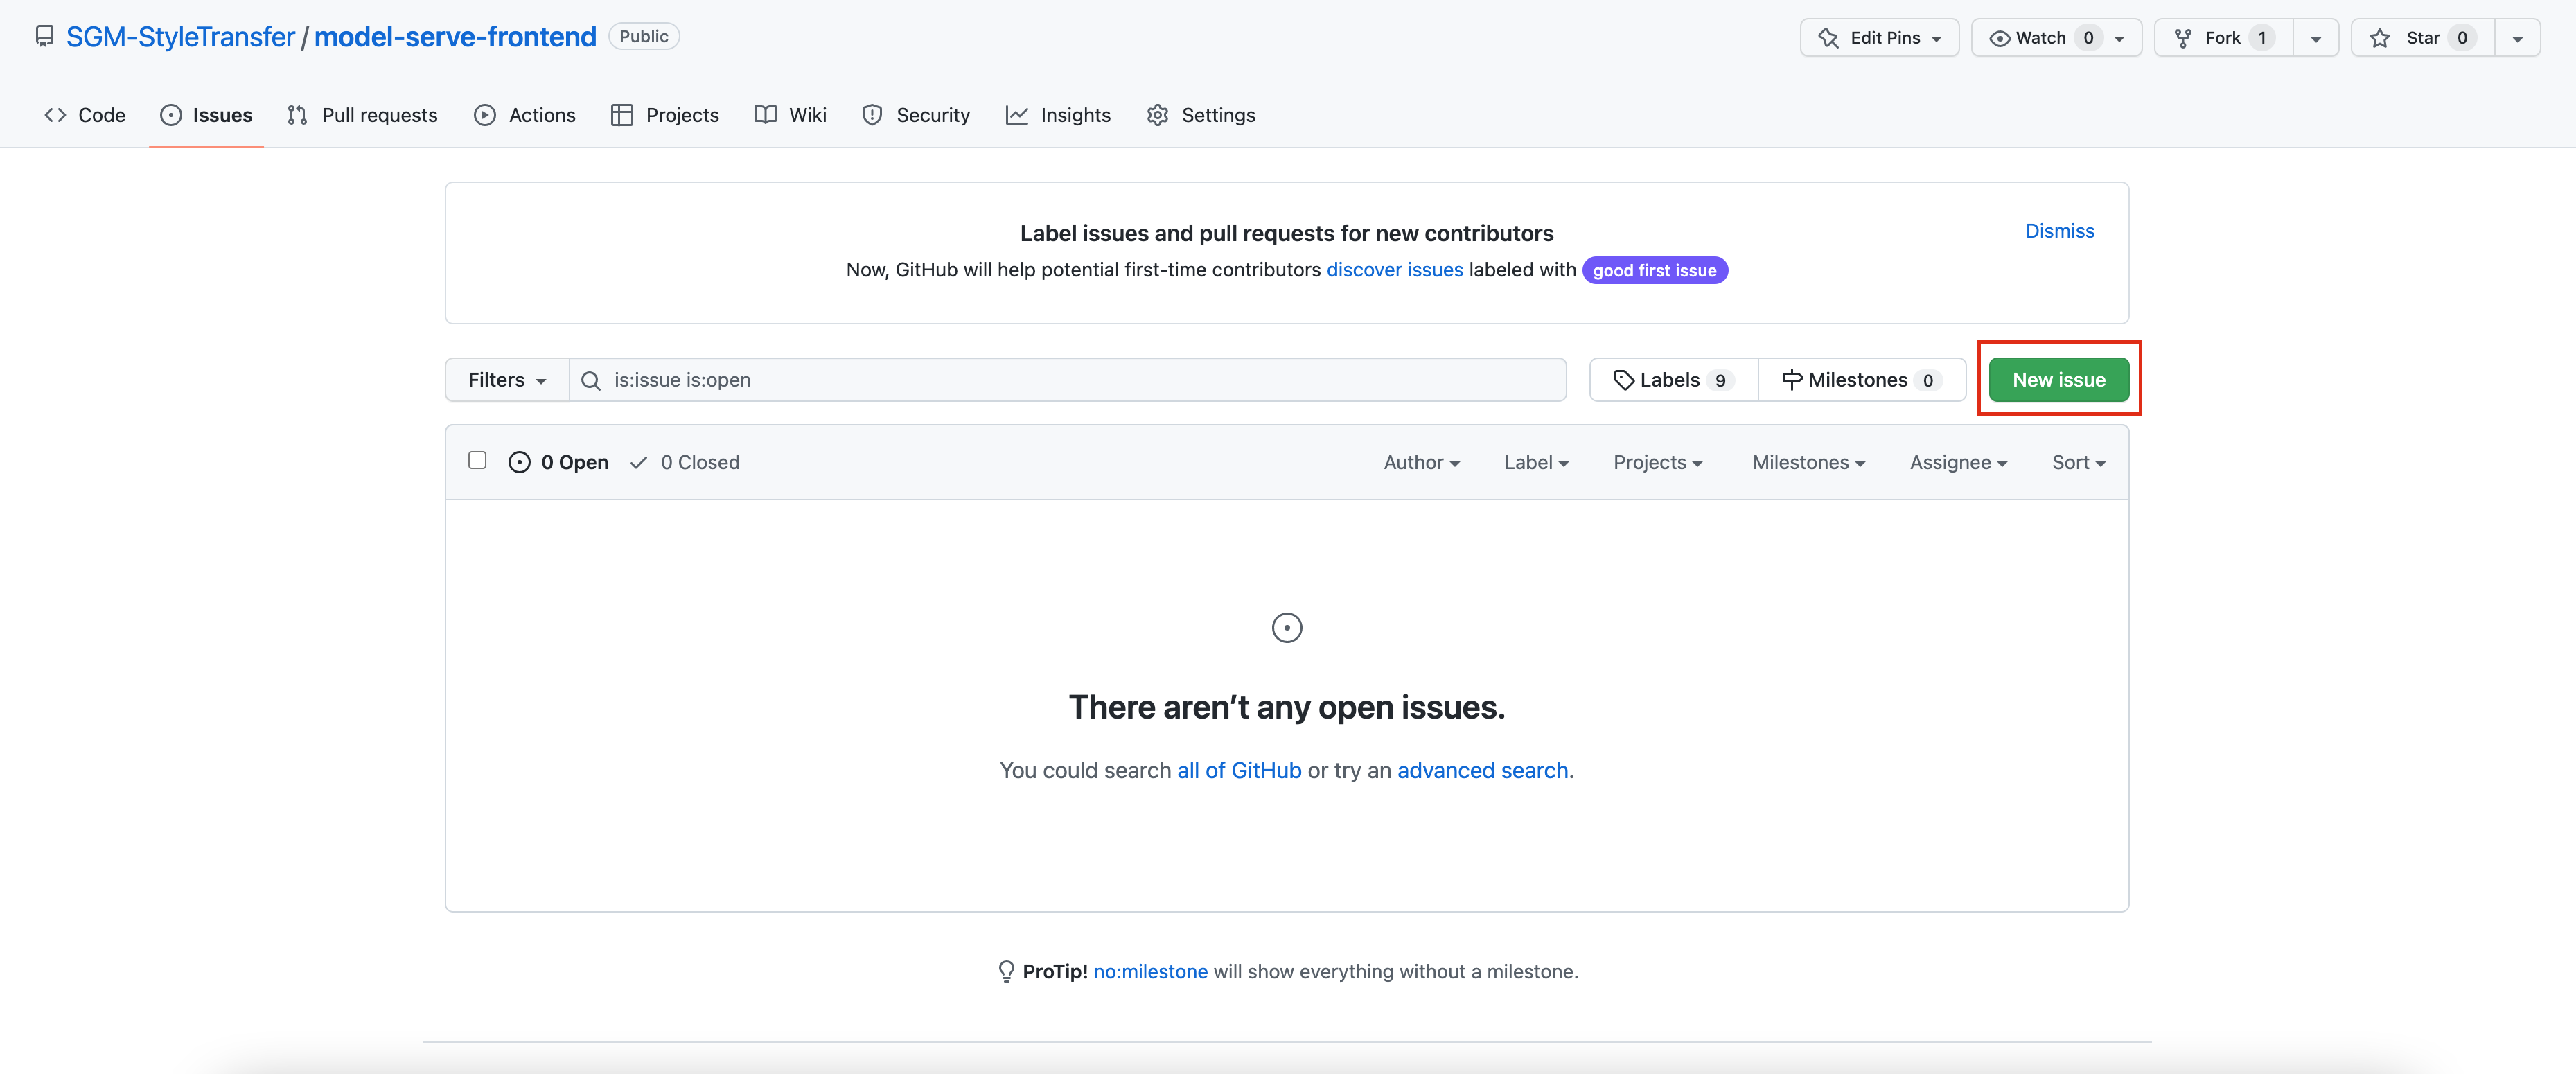Click the search magnifier icon
Viewport: 2576px width, 1074px height.
[x=591, y=381]
